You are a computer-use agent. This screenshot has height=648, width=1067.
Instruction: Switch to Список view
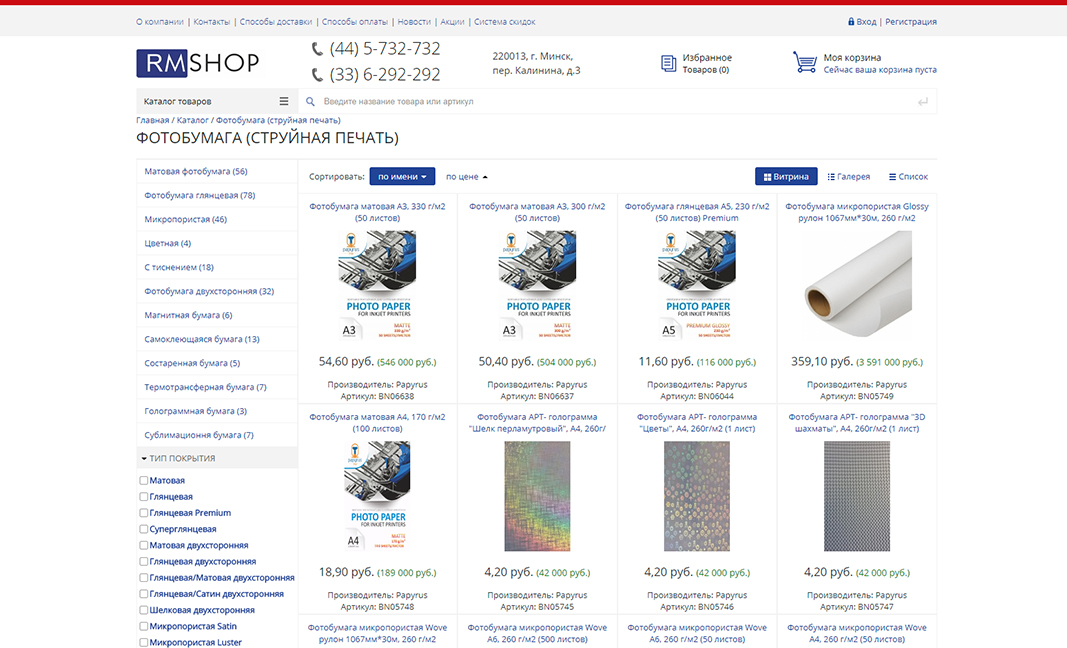[908, 177]
